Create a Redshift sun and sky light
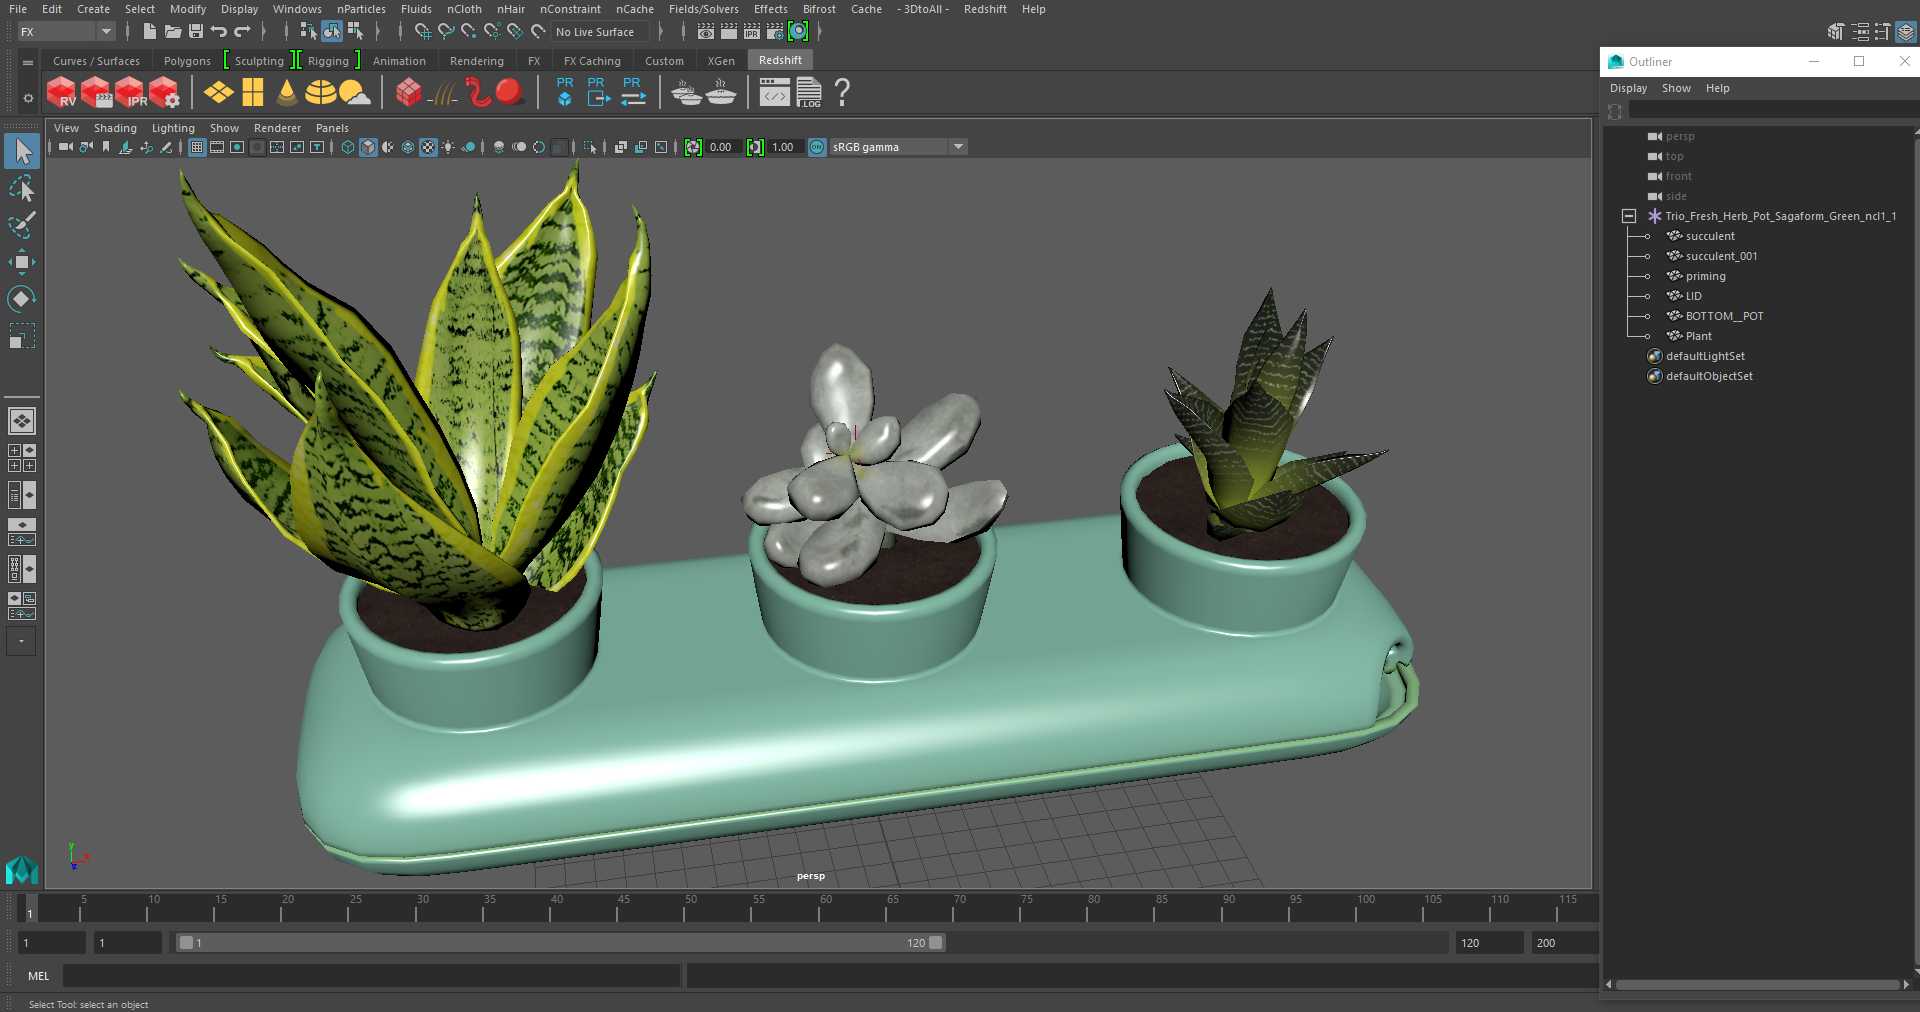This screenshot has width=1920, height=1012. click(x=354, y=93)
